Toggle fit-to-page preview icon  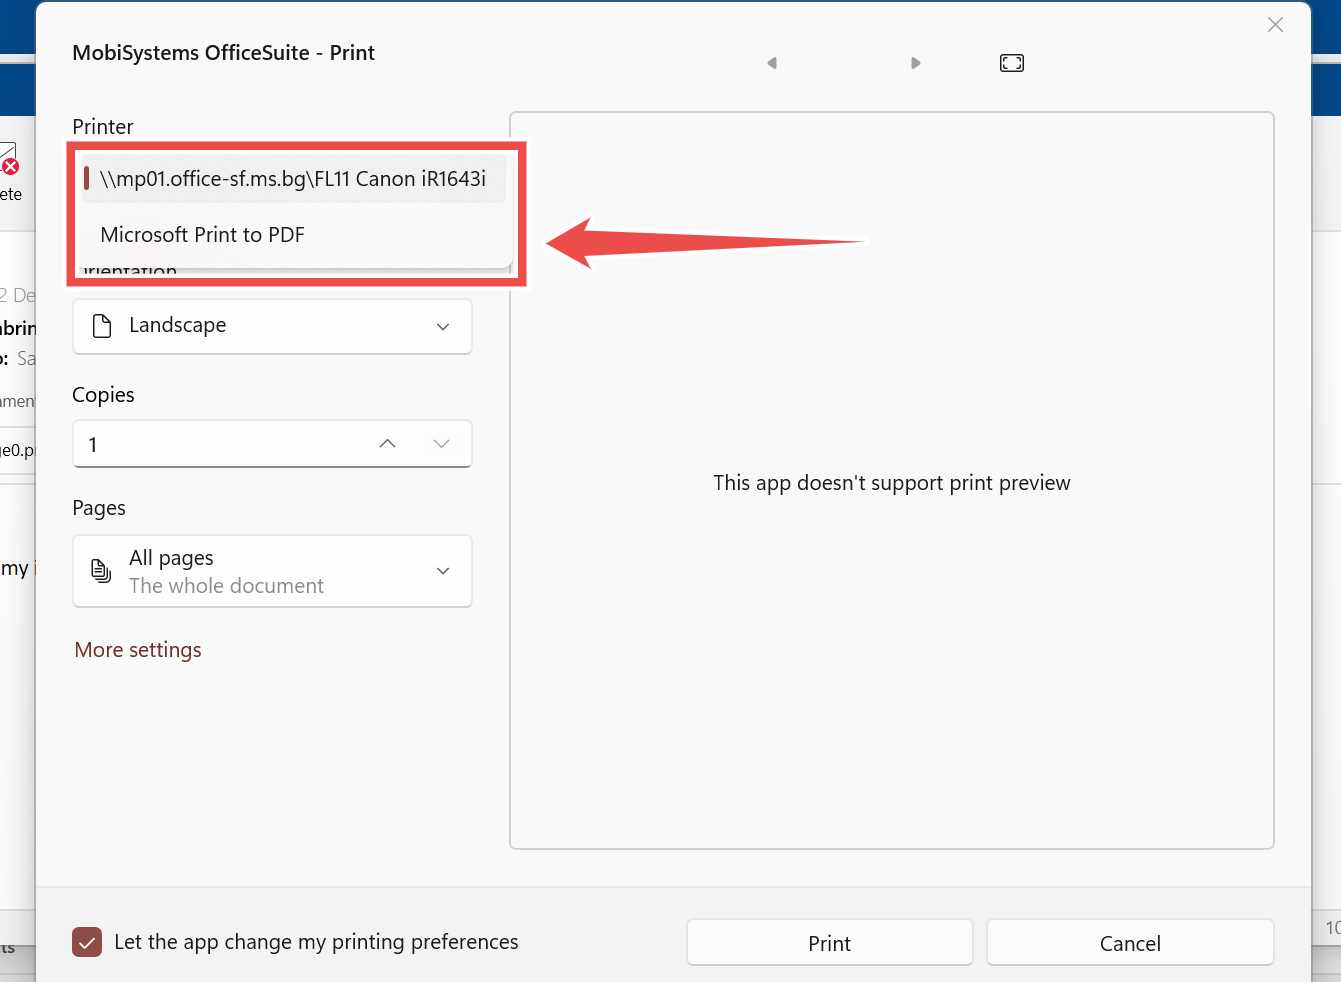1012,63
